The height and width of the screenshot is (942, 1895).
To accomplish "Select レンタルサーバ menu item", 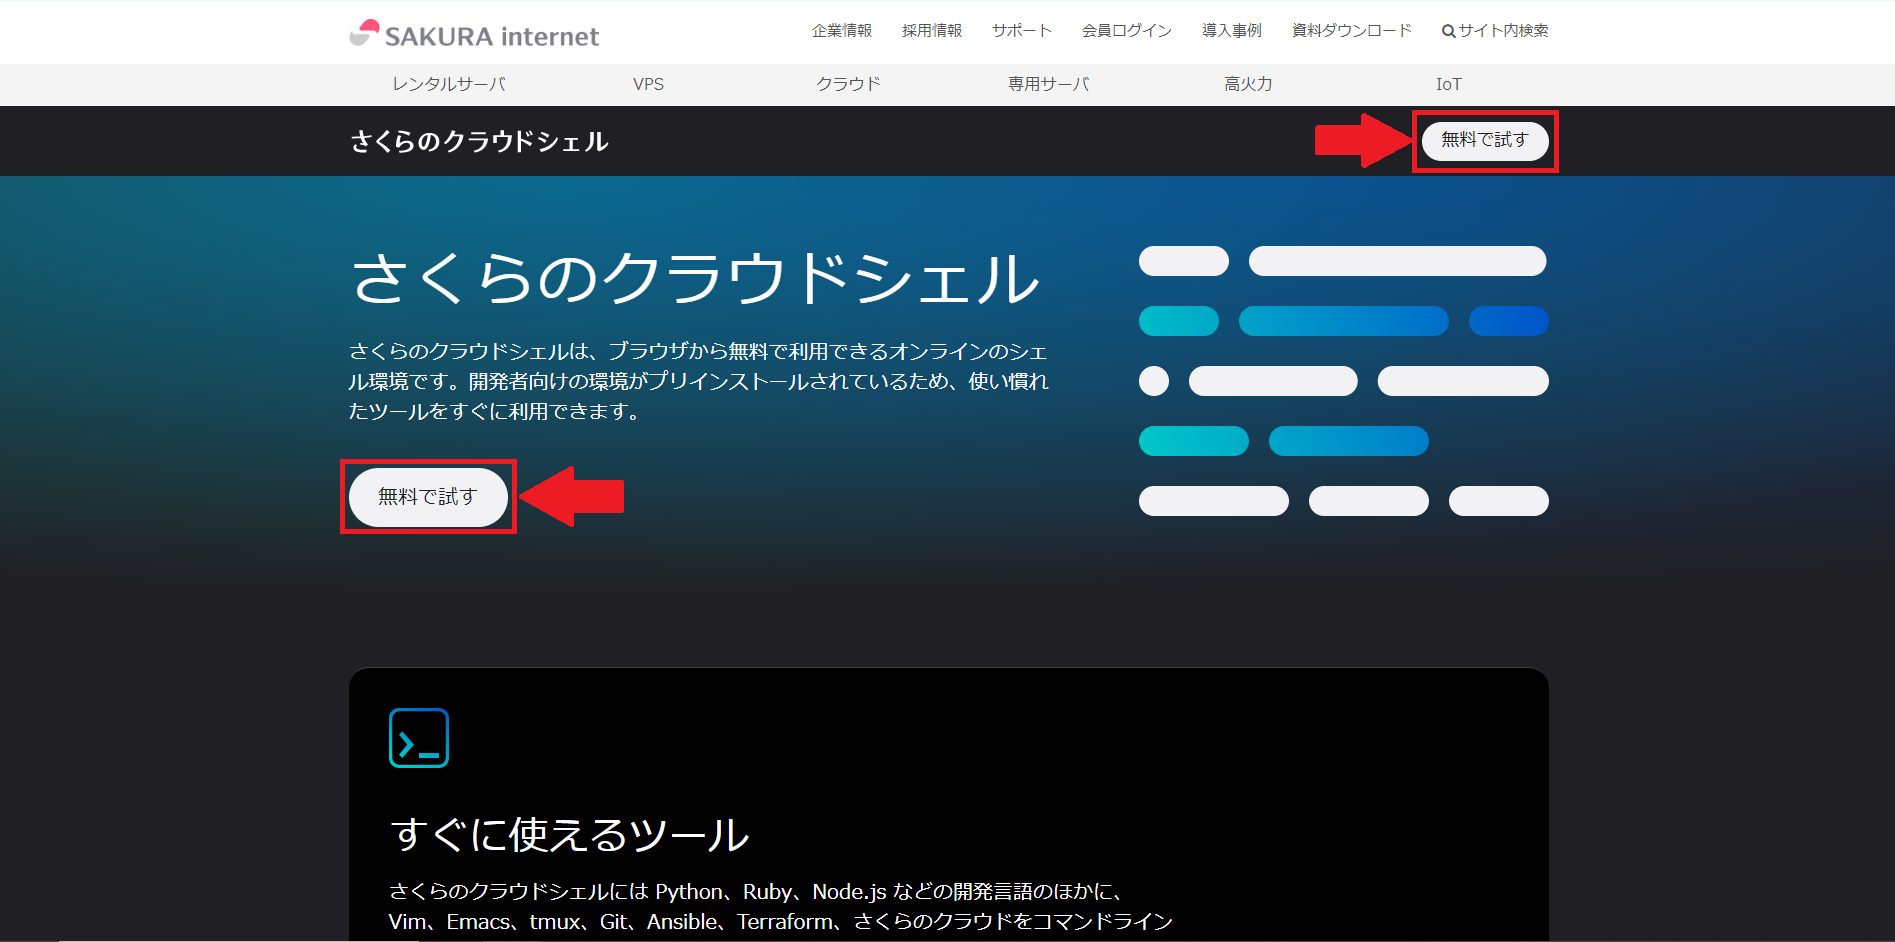I will (x=449, y=84).
